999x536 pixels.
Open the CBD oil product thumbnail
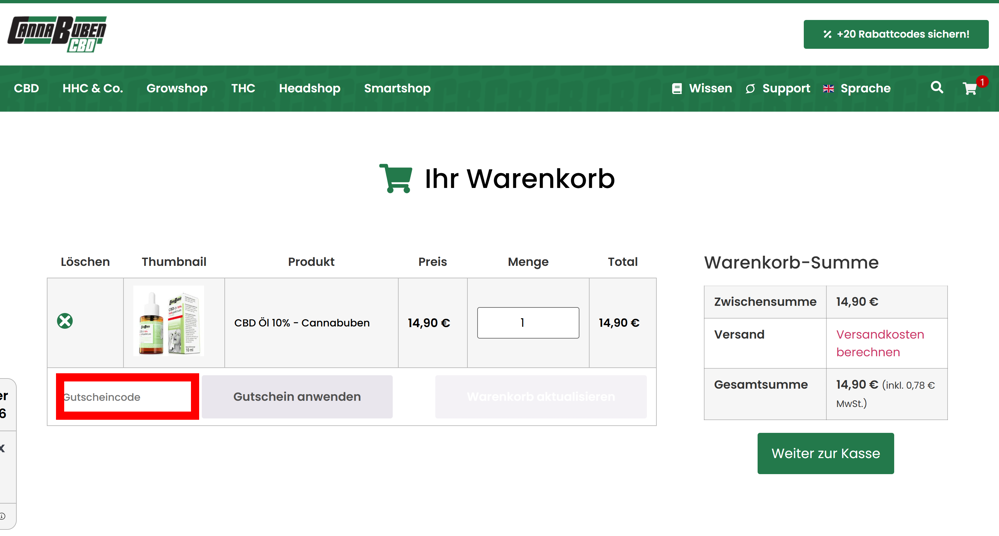(169, 321)
